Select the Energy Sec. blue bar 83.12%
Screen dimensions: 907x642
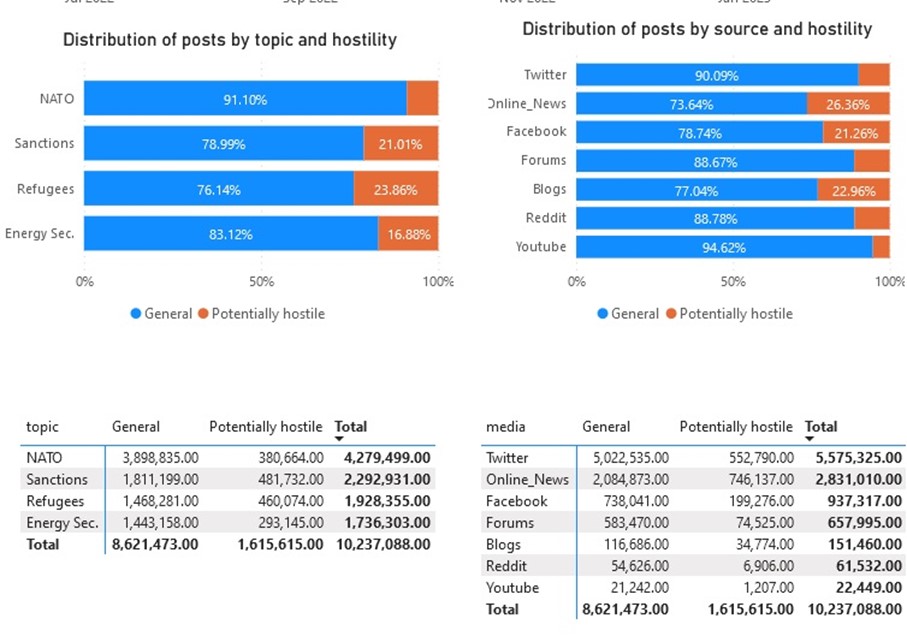(231, 234)
